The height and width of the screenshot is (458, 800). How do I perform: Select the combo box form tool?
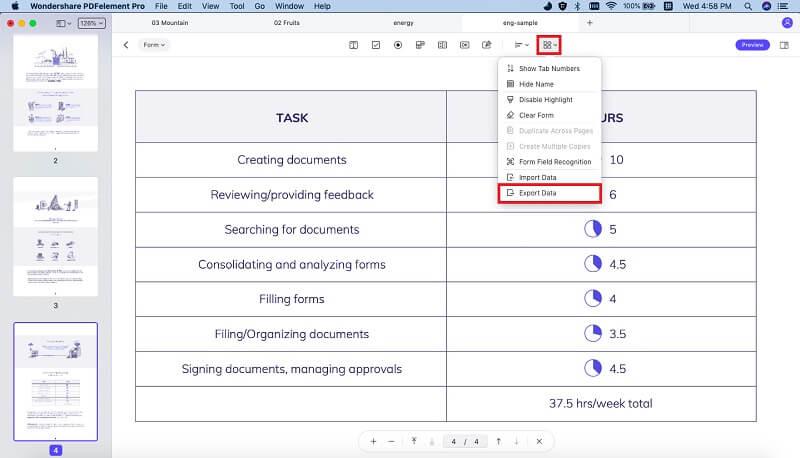(420, 45)
